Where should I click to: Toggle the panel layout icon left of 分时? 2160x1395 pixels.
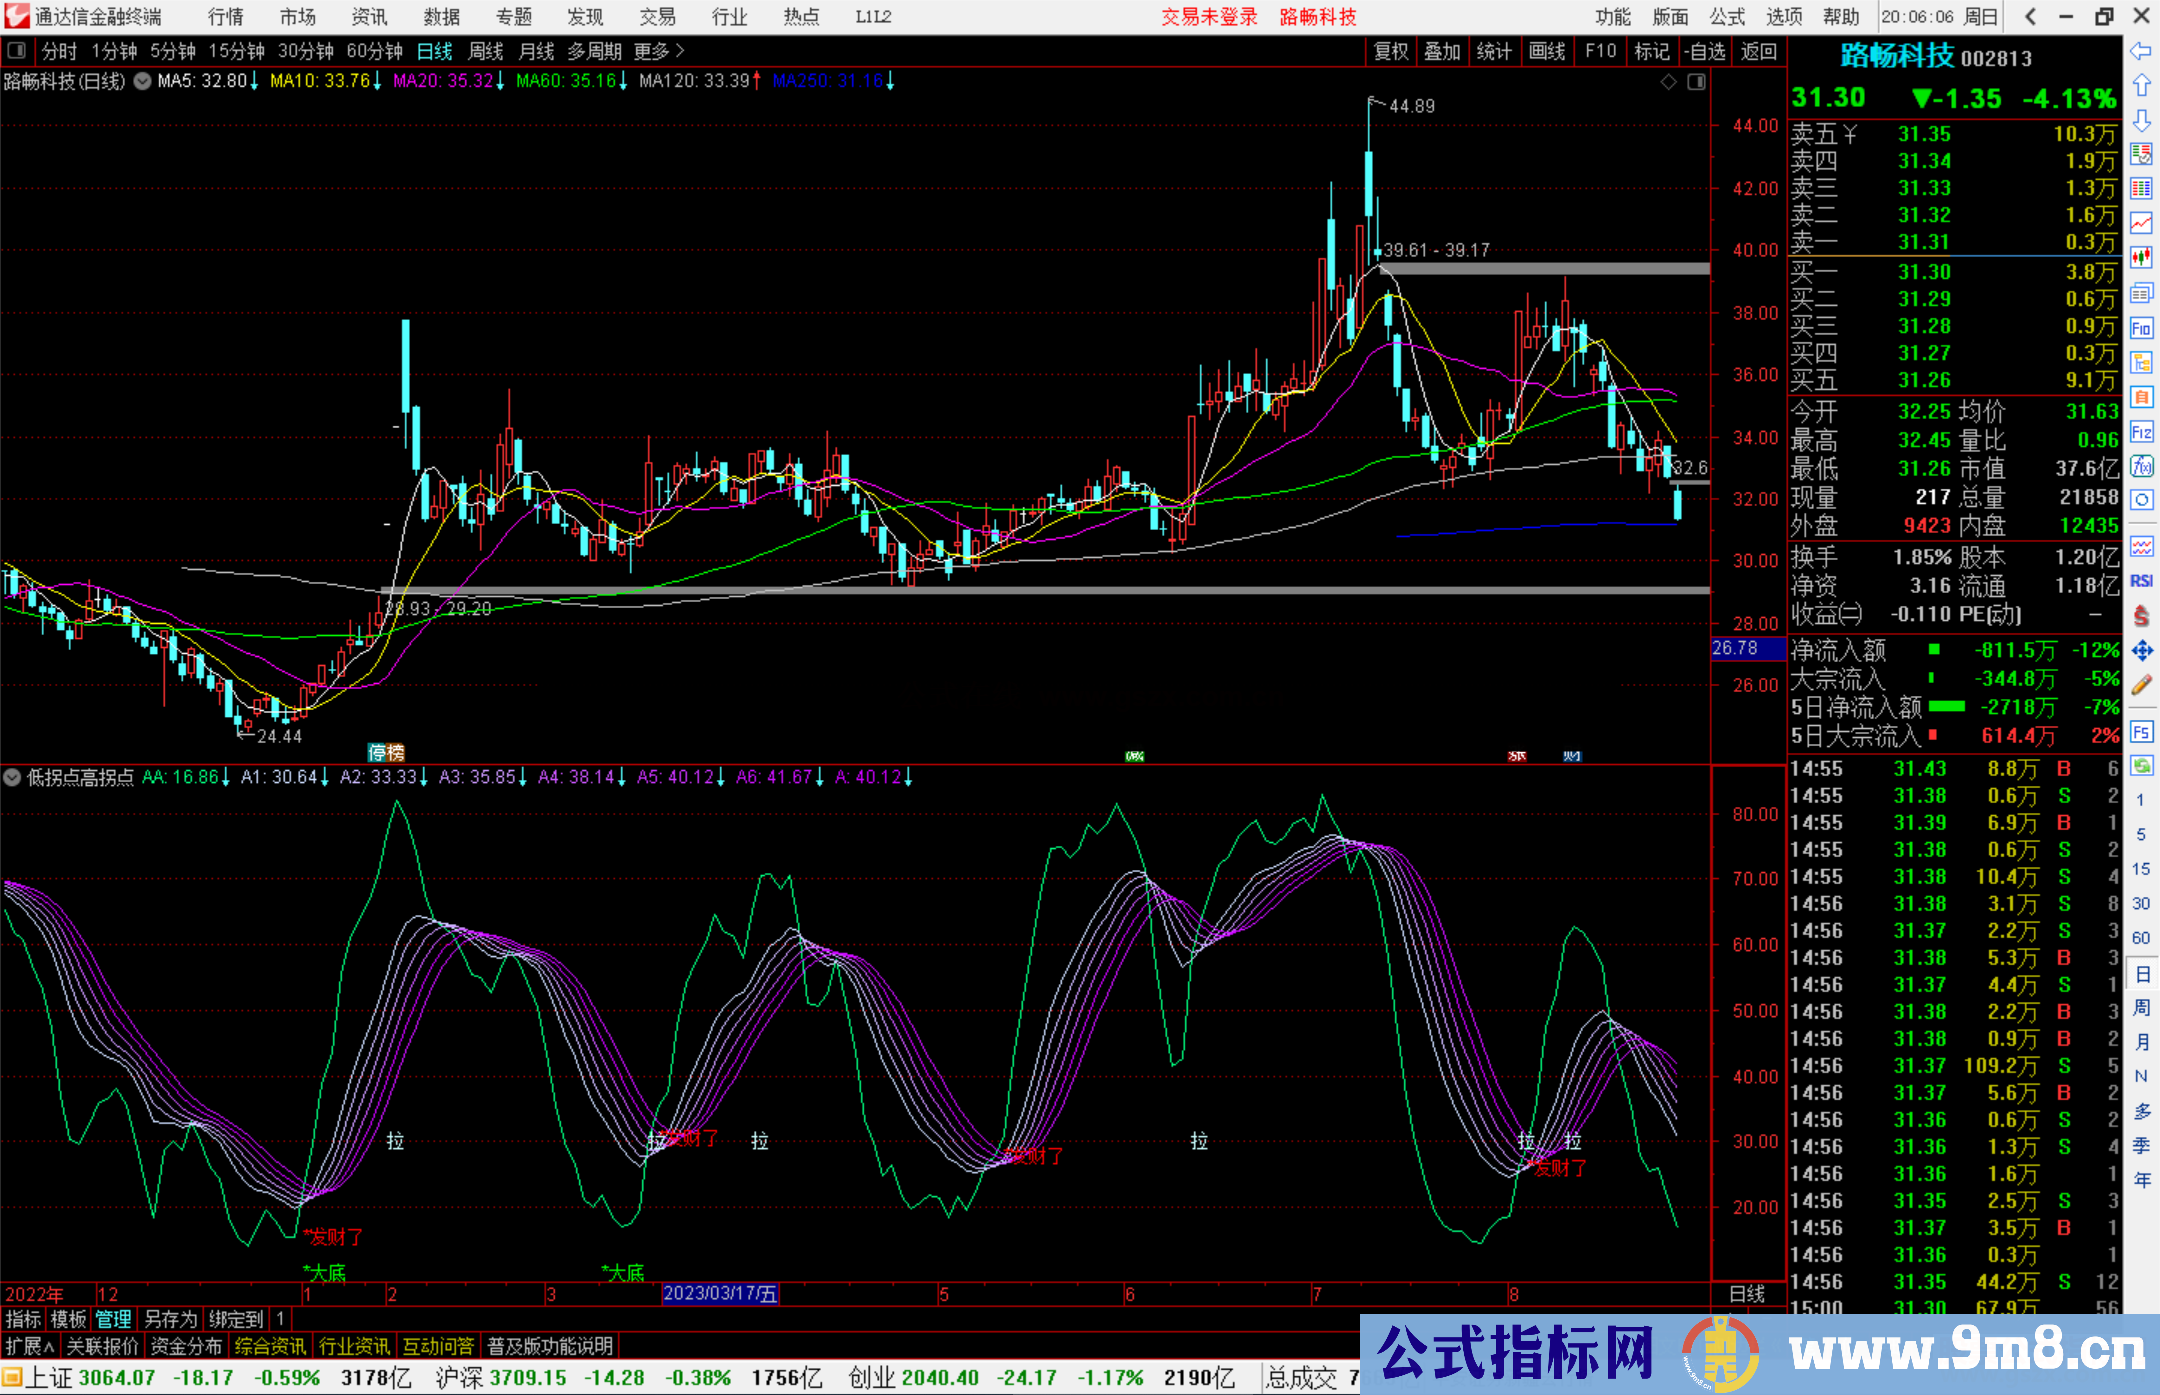[x=17, y=51]
